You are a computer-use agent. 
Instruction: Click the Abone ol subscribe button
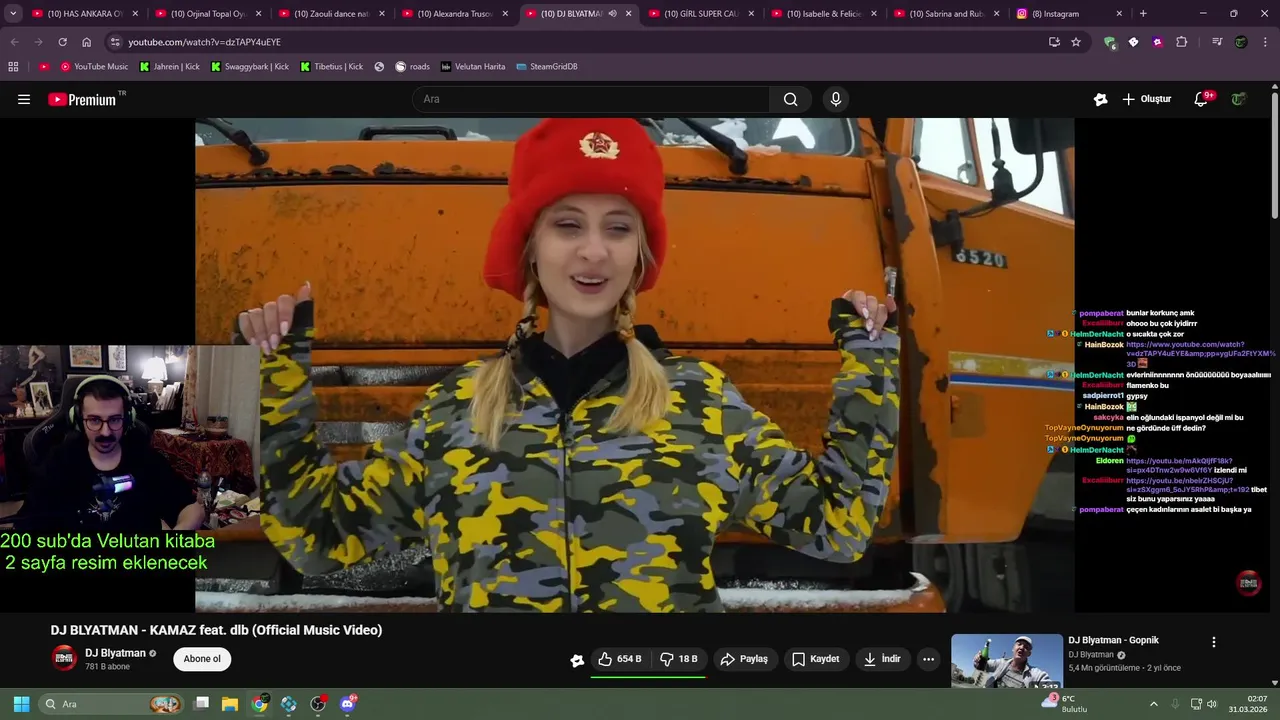[202, 659]
